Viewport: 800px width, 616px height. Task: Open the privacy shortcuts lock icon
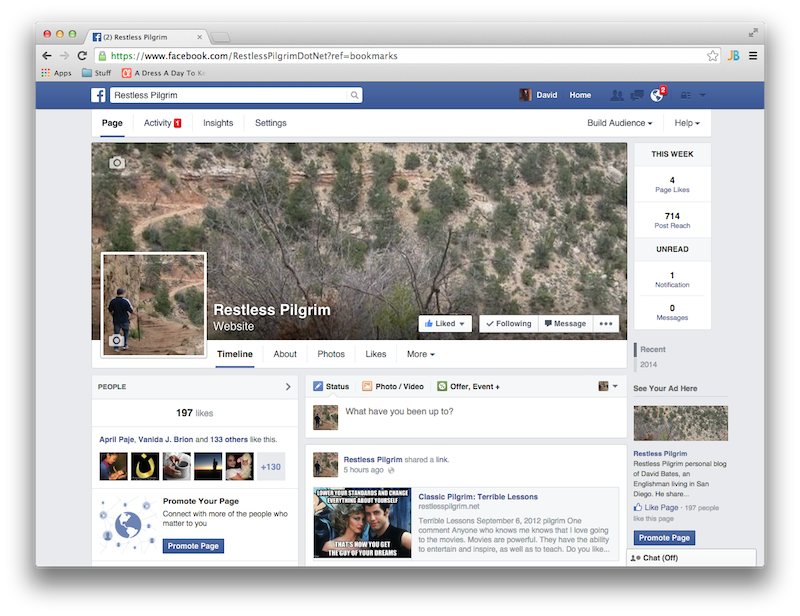click(685, 95)
